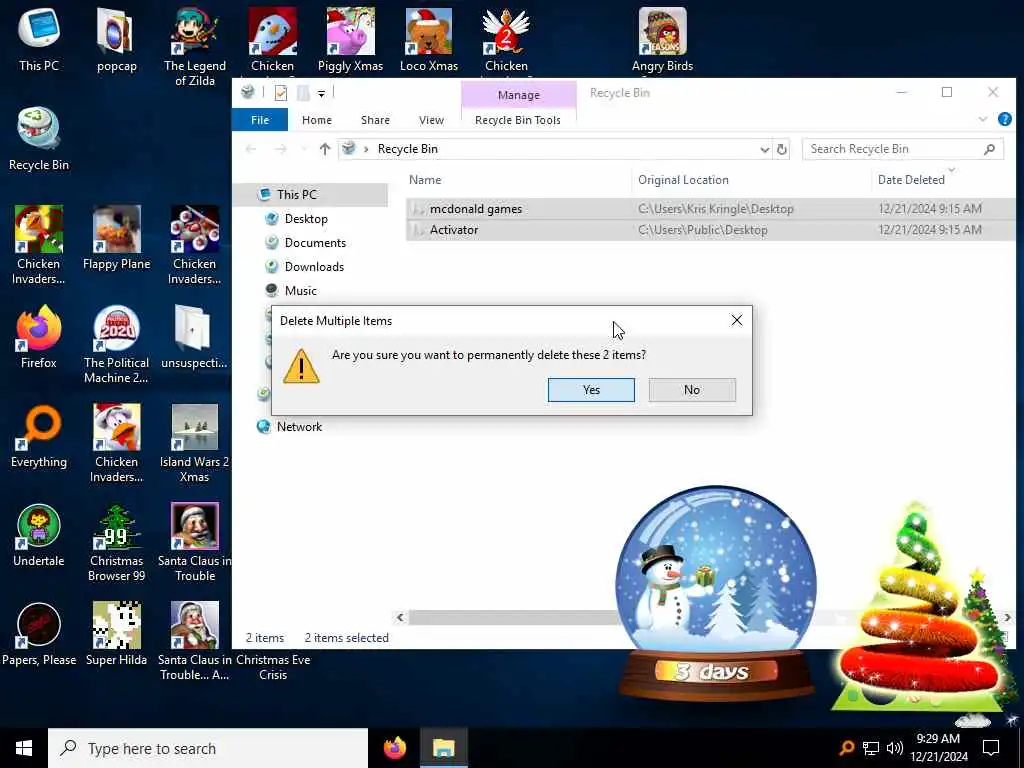Select the Island Wars 2 Xmas icon
Image resolution: width=1024 pixels, height=768 pixels.
click(194, 443)
